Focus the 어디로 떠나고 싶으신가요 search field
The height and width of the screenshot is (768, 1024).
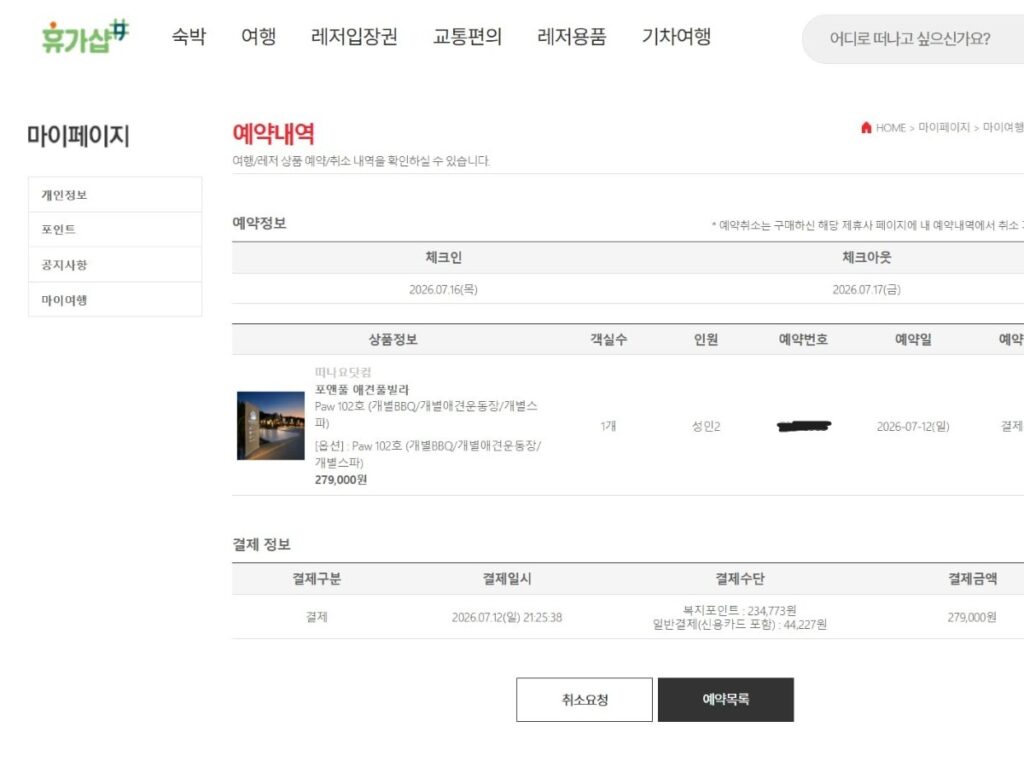point(913,39)
